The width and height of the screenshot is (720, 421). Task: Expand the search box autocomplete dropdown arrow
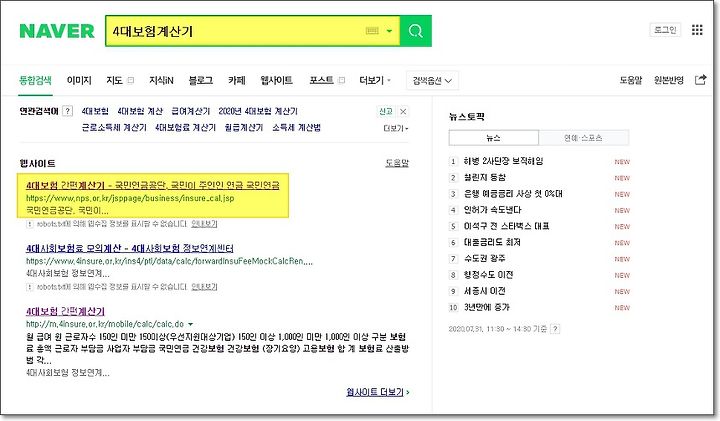click(389, 31)
